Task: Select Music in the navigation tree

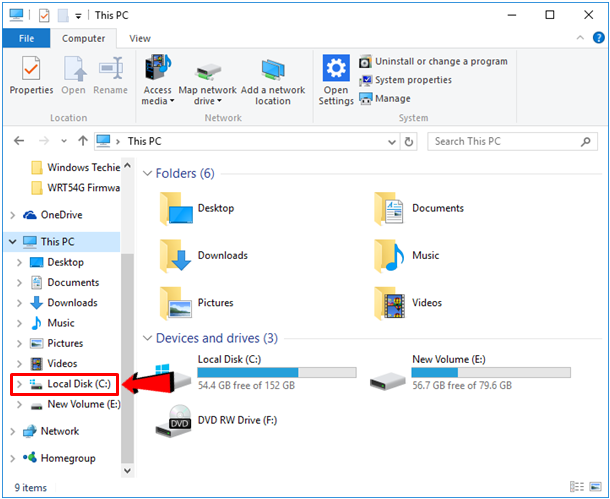Action: [52, 323]
